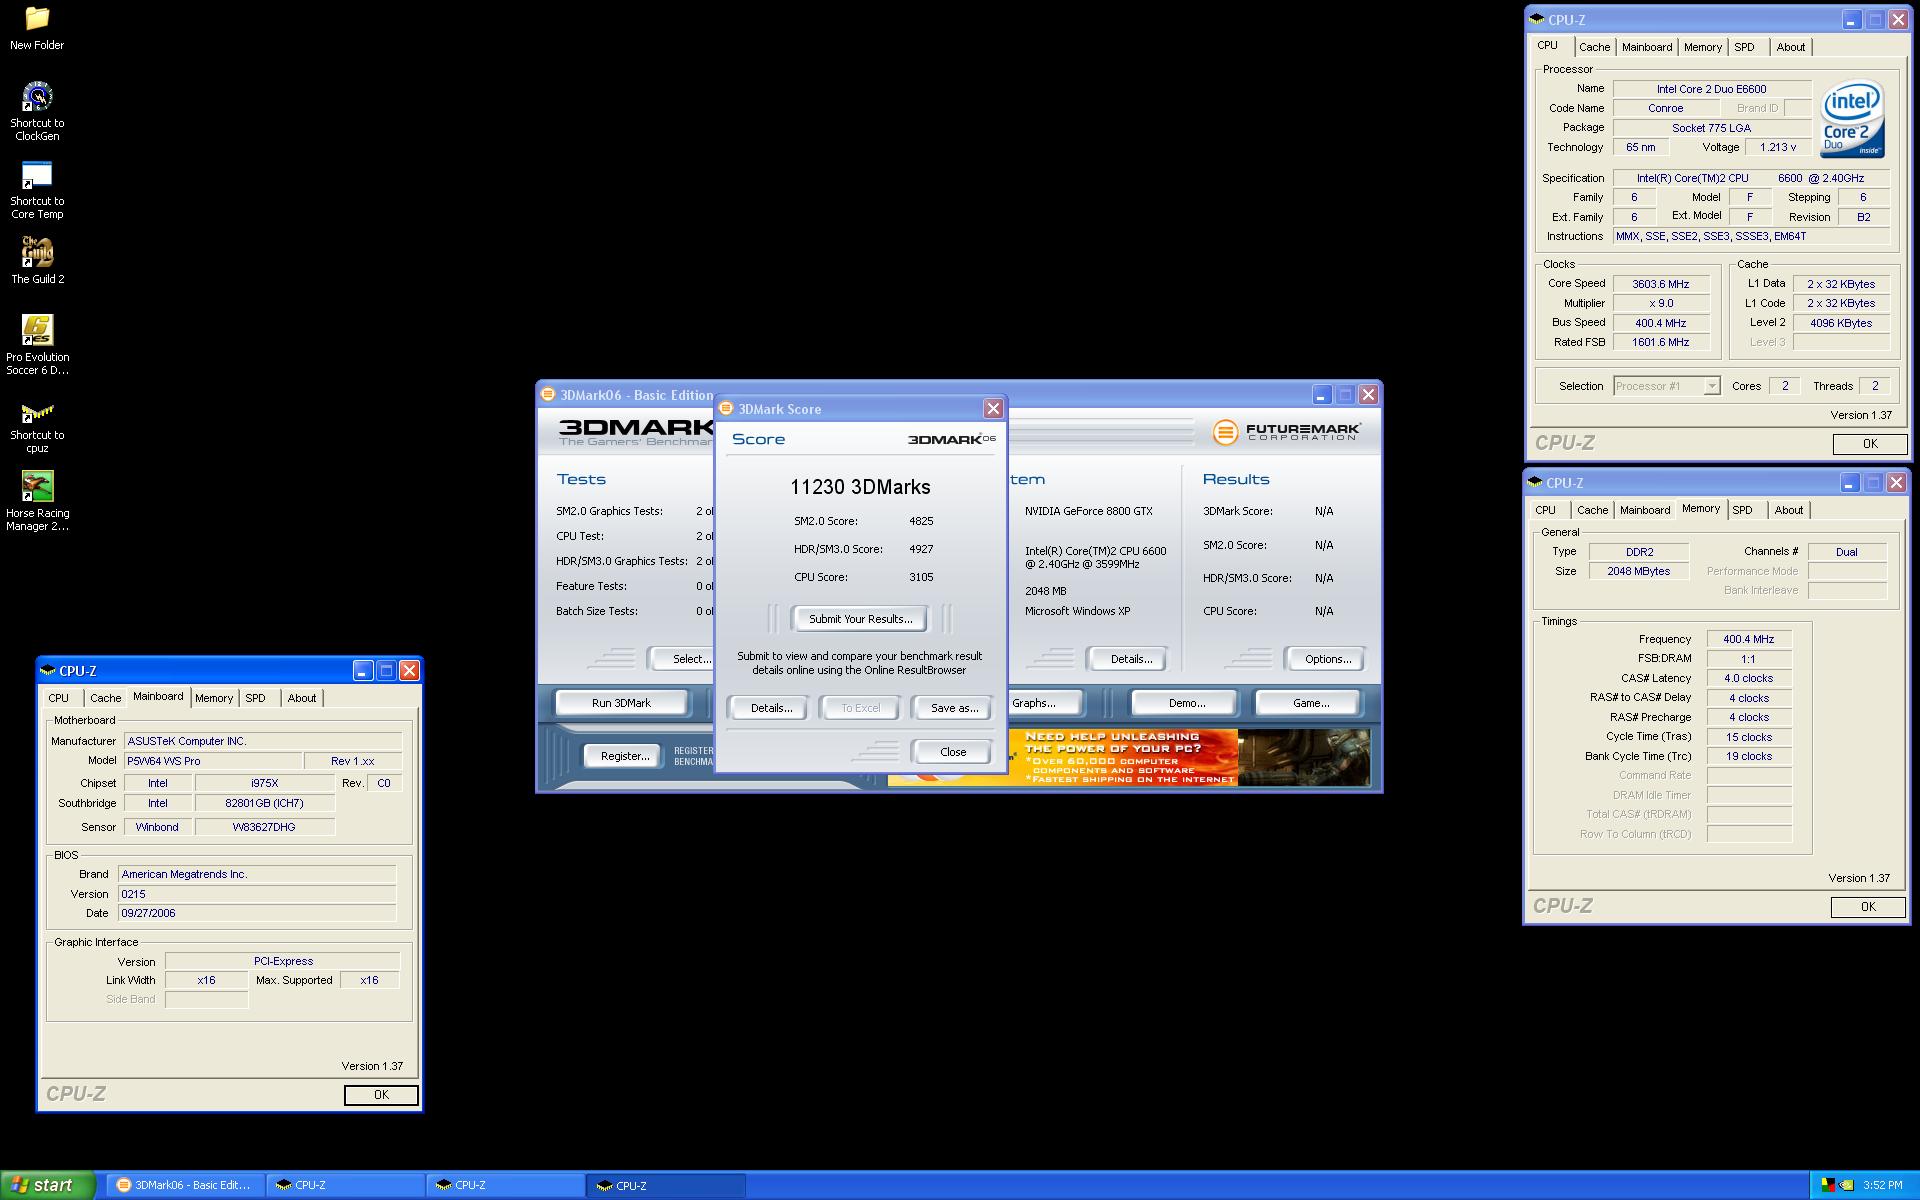The height and width of the screenshot is (1200, 1920).
Task: Click the taskbar clock showing 3:52 PM
Action: point(1882,1185)
